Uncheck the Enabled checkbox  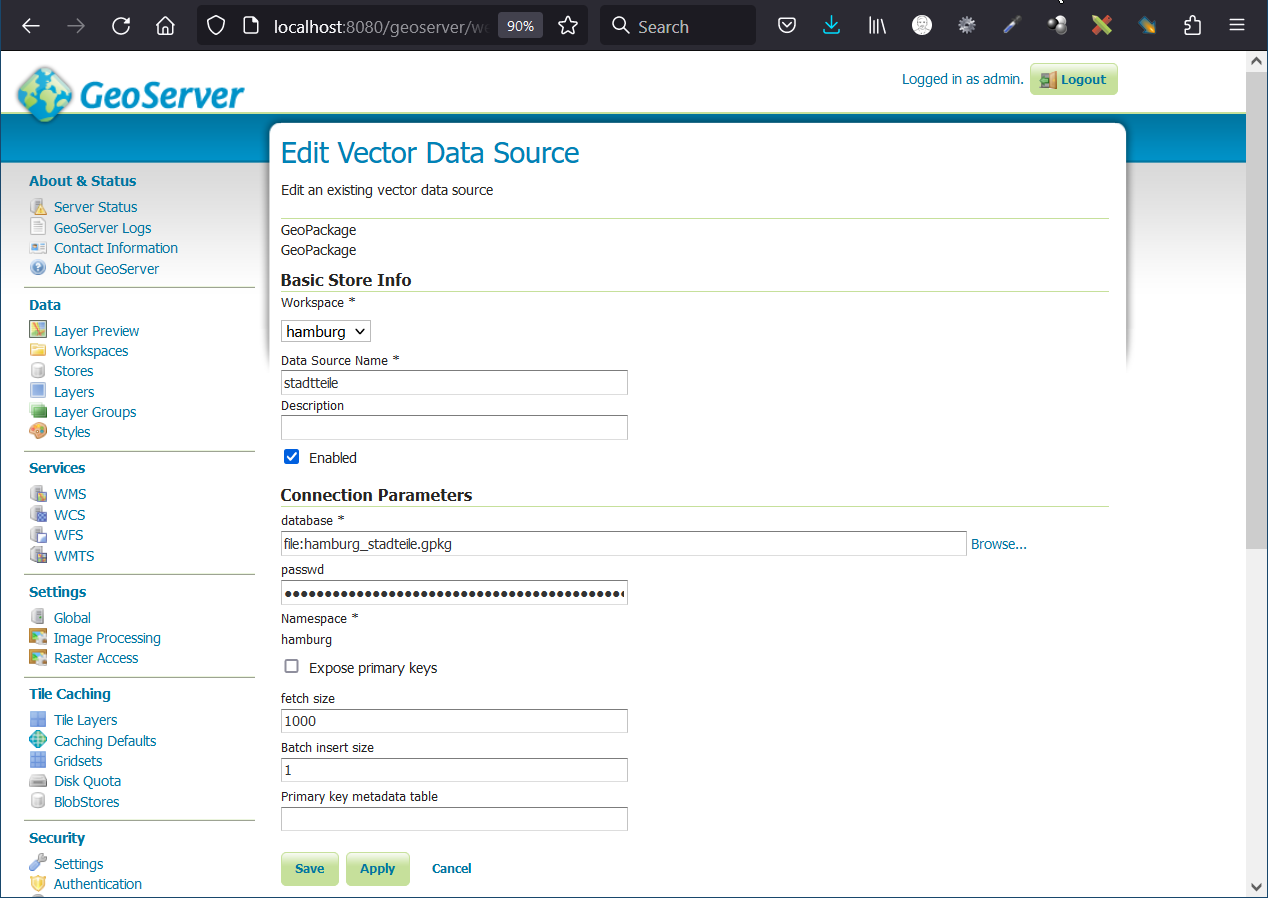click(x=292, y=457)
